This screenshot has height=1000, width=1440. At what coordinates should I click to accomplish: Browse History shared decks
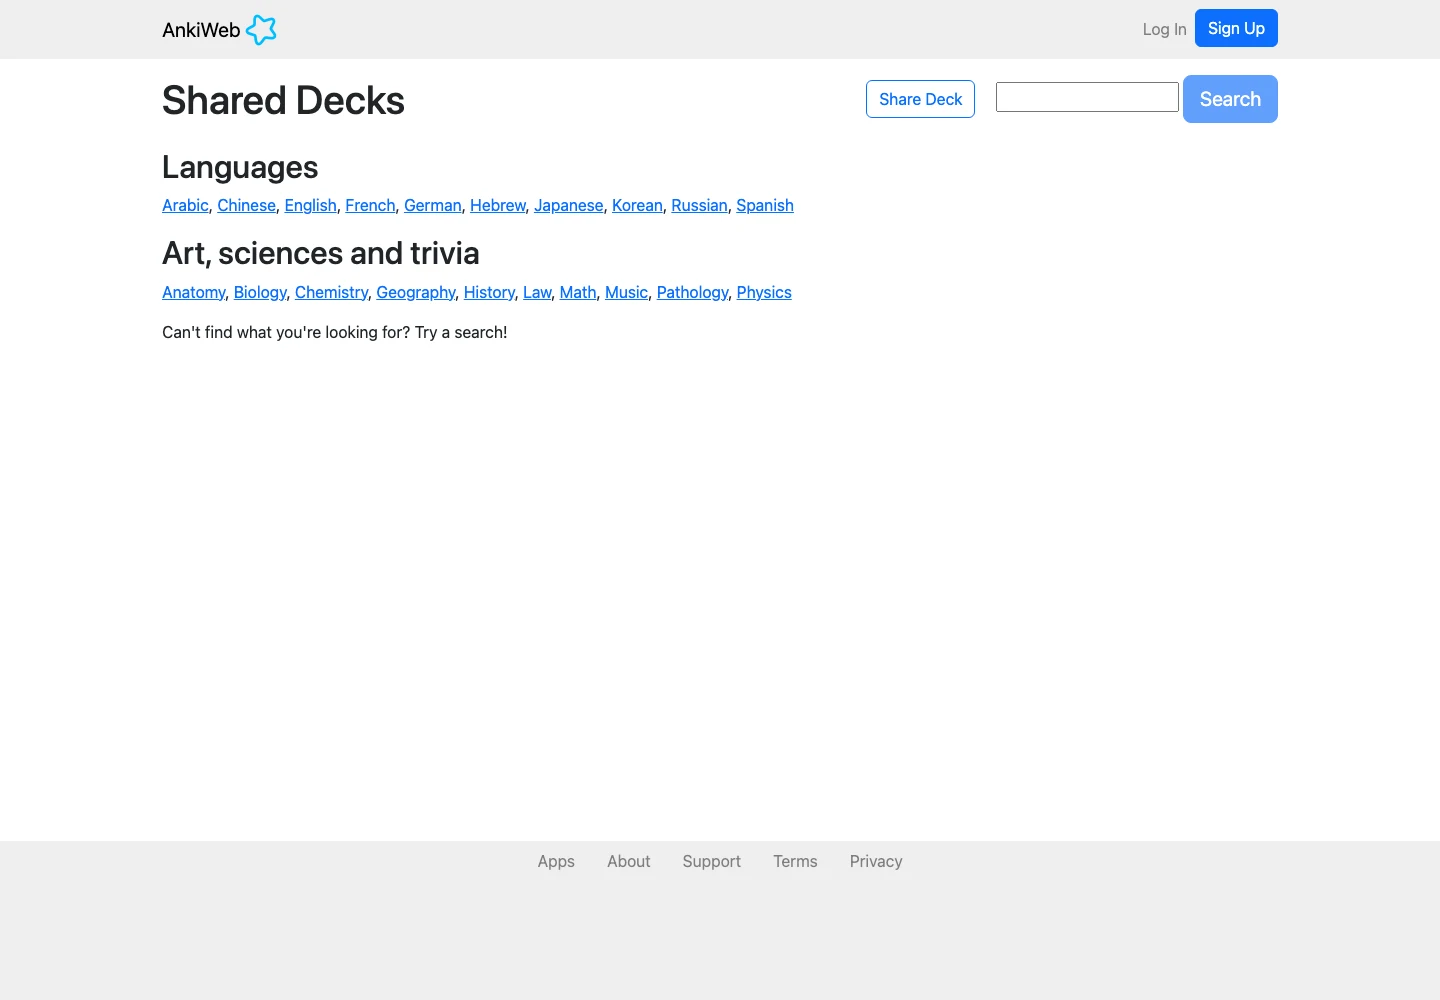489,292
